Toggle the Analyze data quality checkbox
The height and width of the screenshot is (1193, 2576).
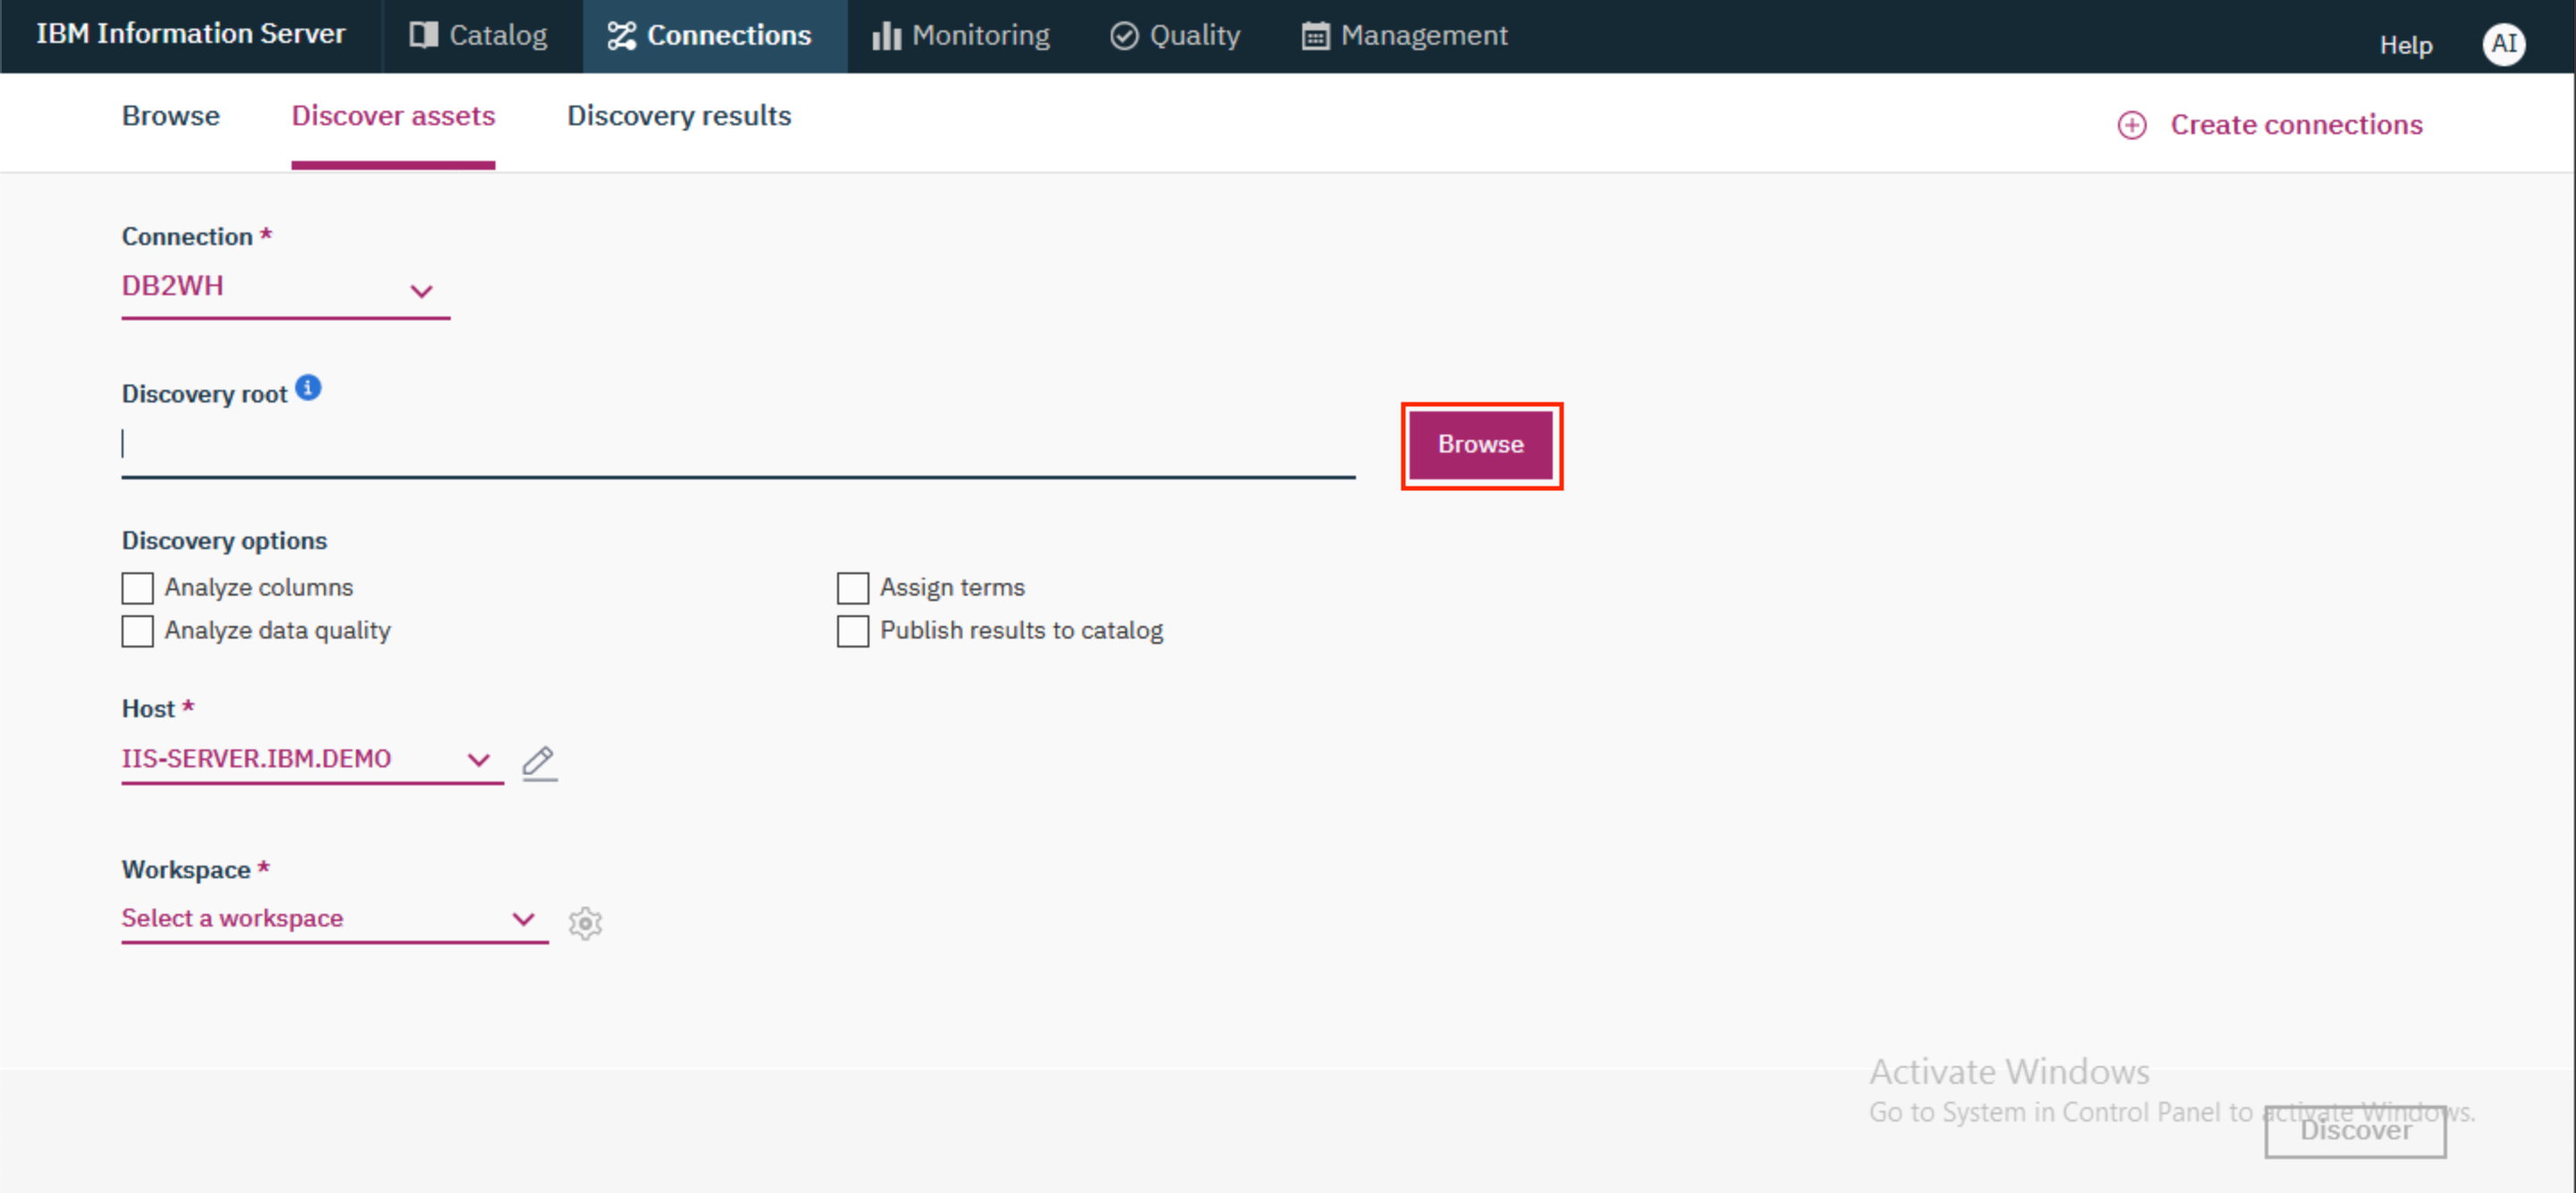[136, 631]
